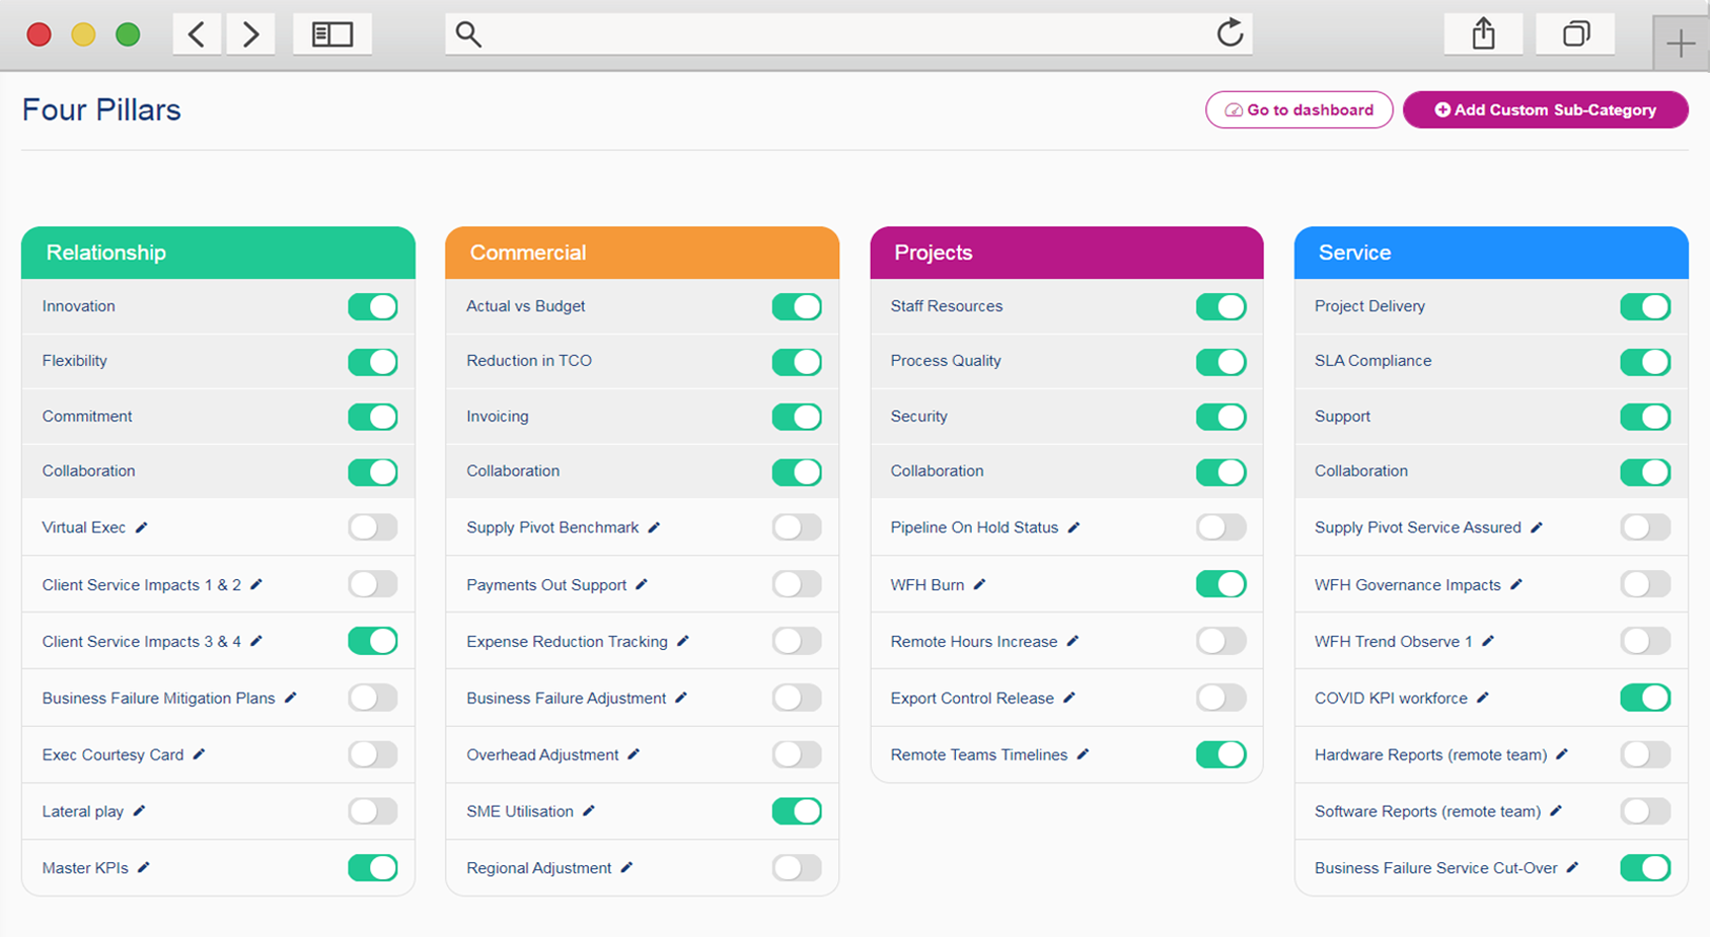
Task: Click pencil next to WFH Governance Impacts
Action: coord(1516,584)
